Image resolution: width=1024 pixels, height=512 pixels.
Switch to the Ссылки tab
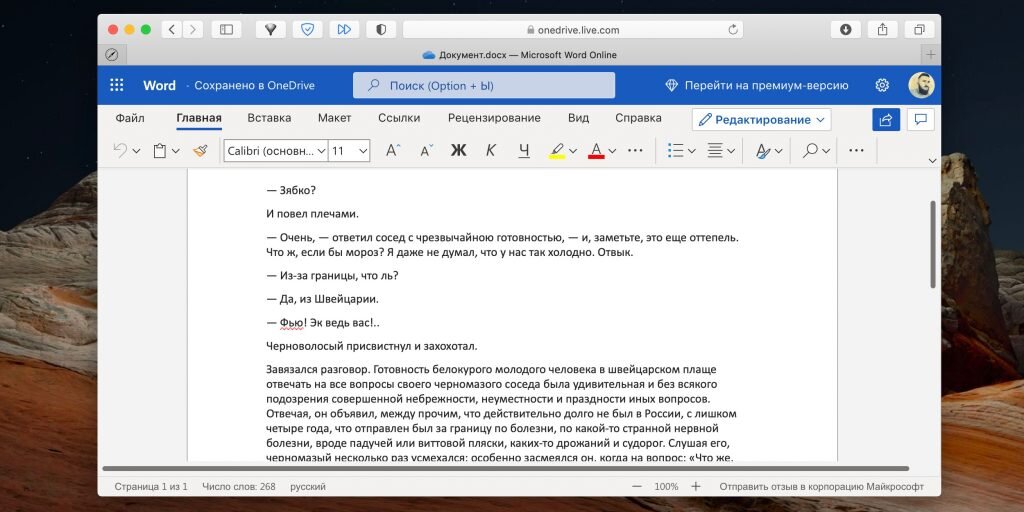[x=399, y=118]
